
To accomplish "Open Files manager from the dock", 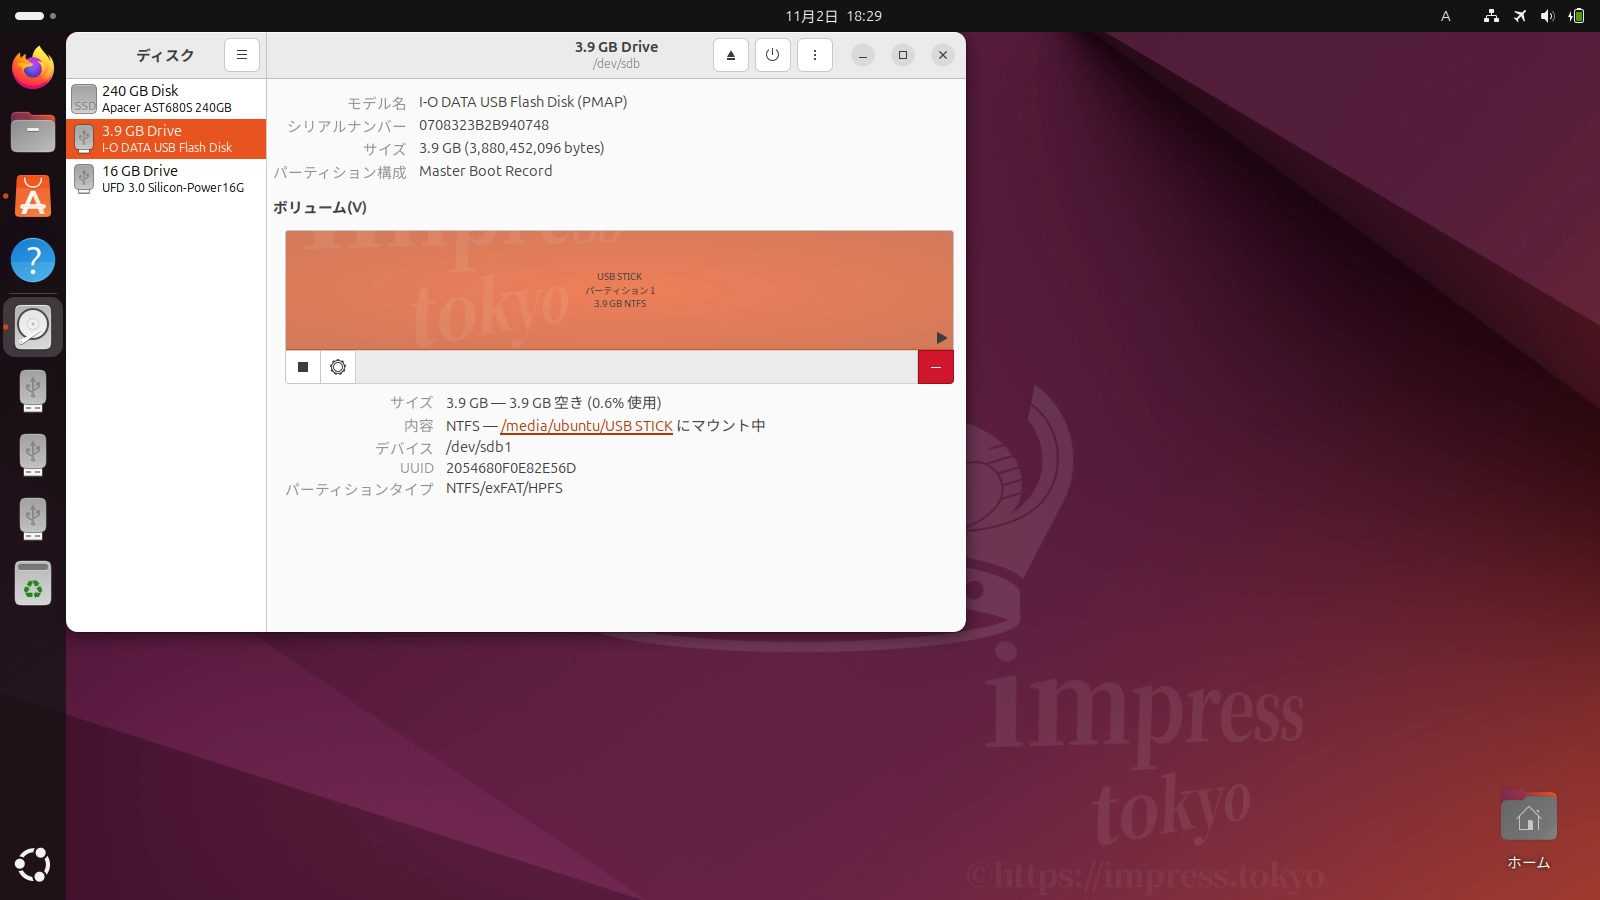I will (x=33, y=132).
